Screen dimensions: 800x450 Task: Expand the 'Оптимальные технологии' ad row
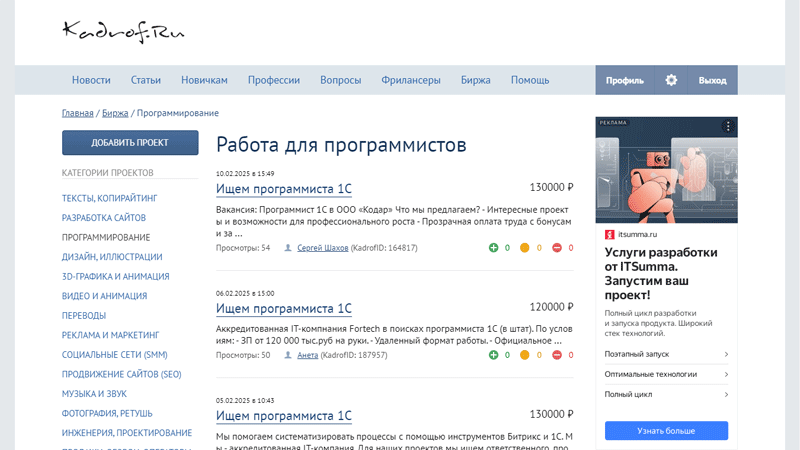pos(666,374)
